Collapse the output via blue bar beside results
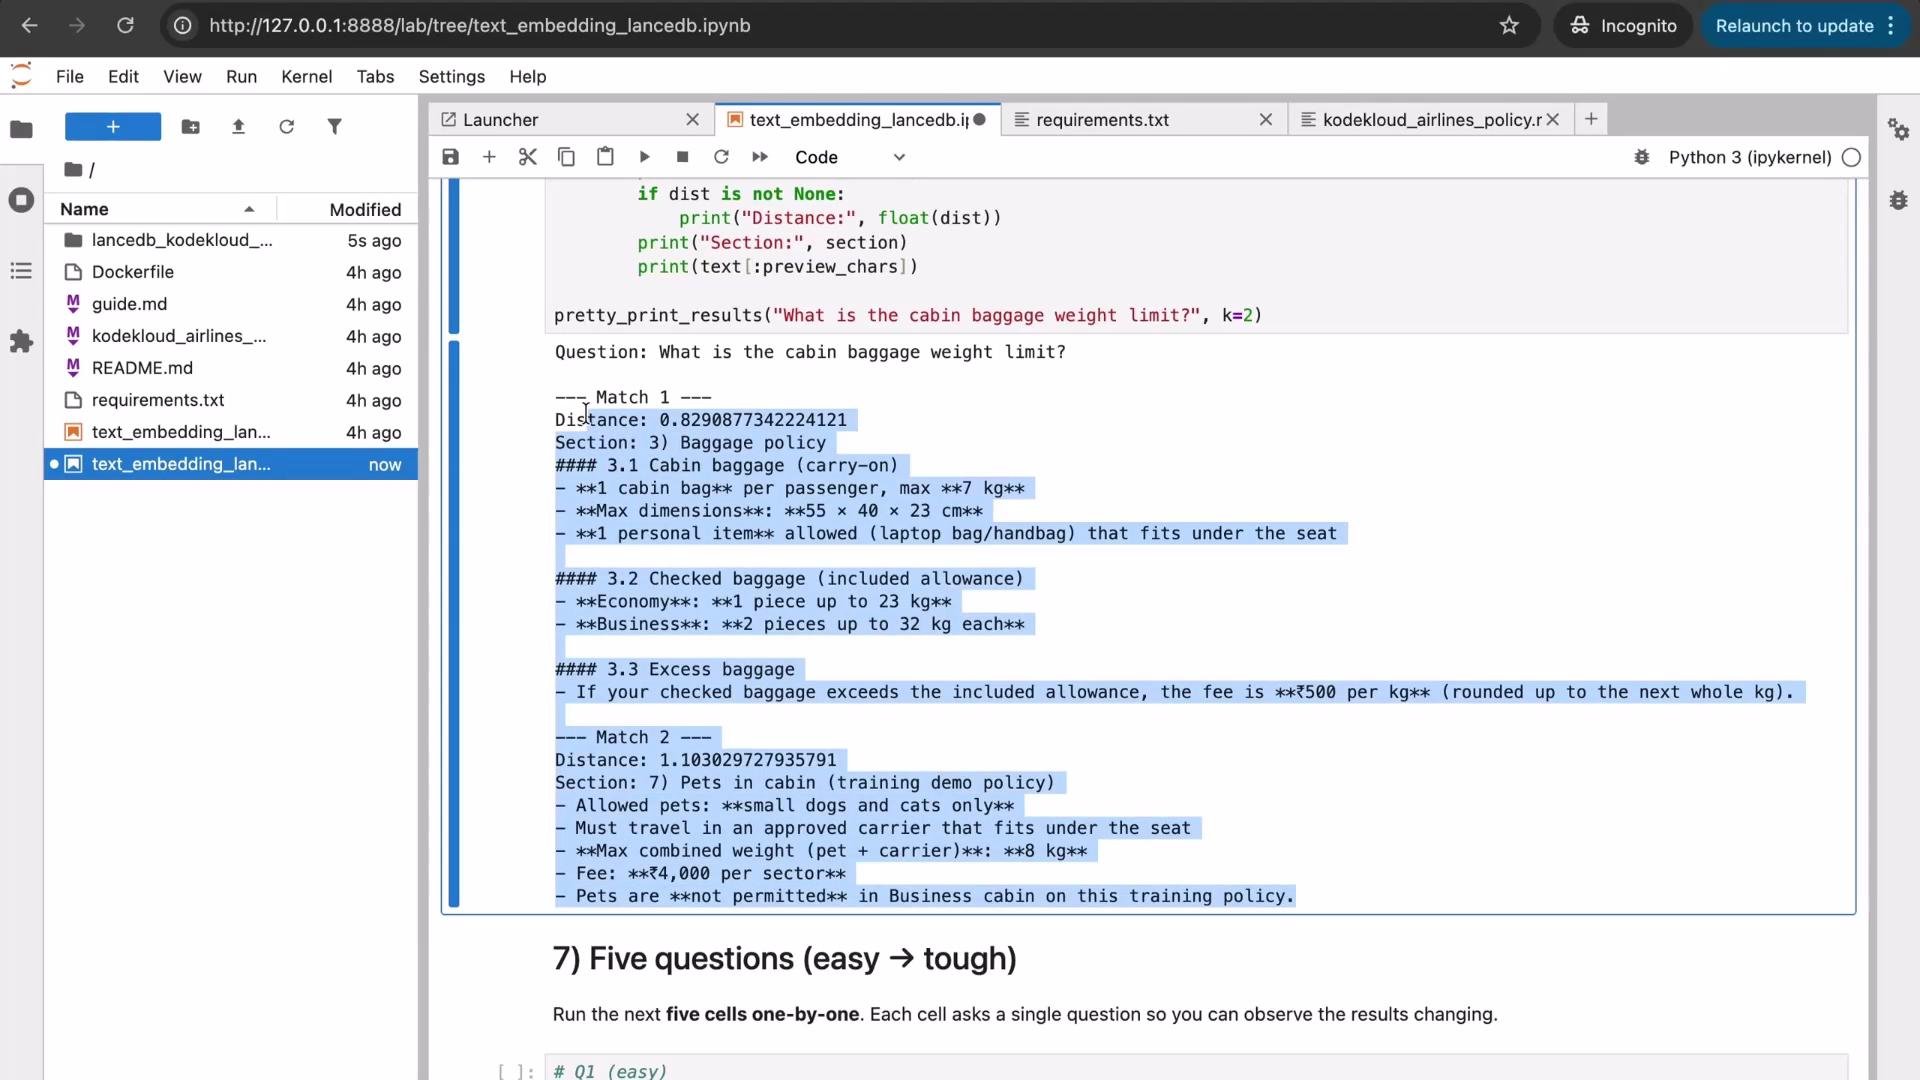Viewport: 1920px width, 1080px height. 454,624
